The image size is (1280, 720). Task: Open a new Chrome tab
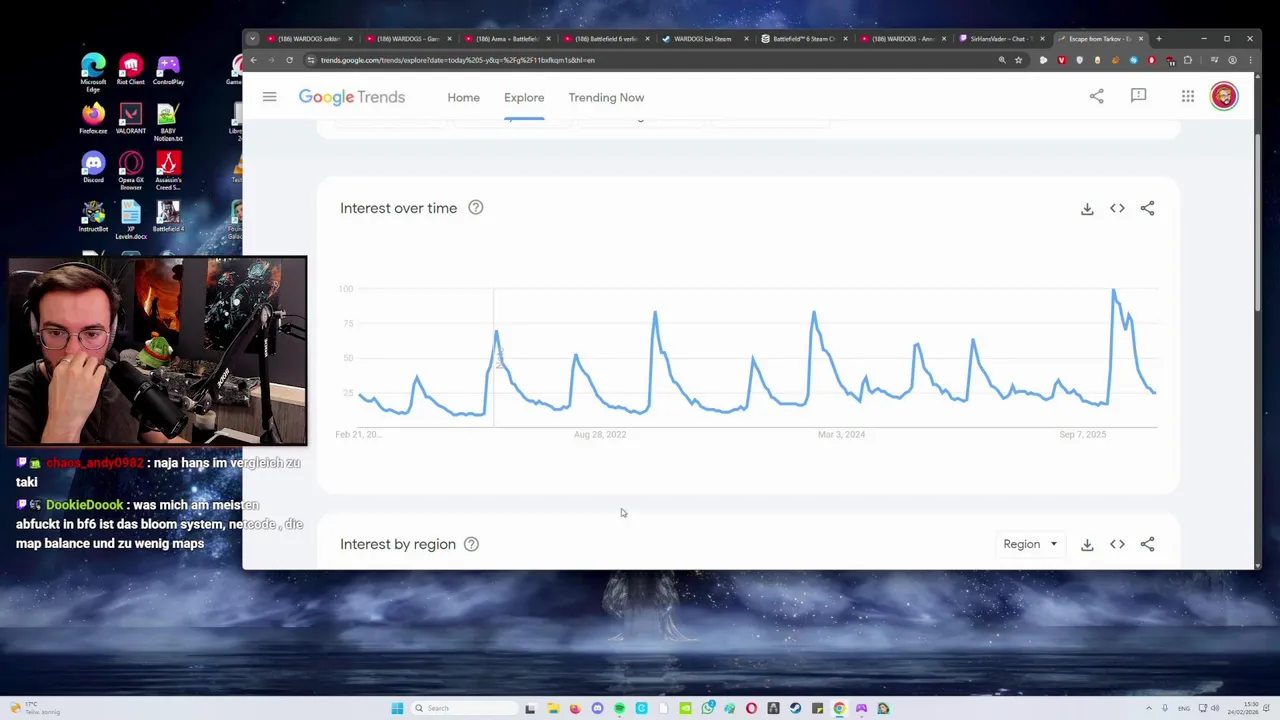(x=1158, y=39)
